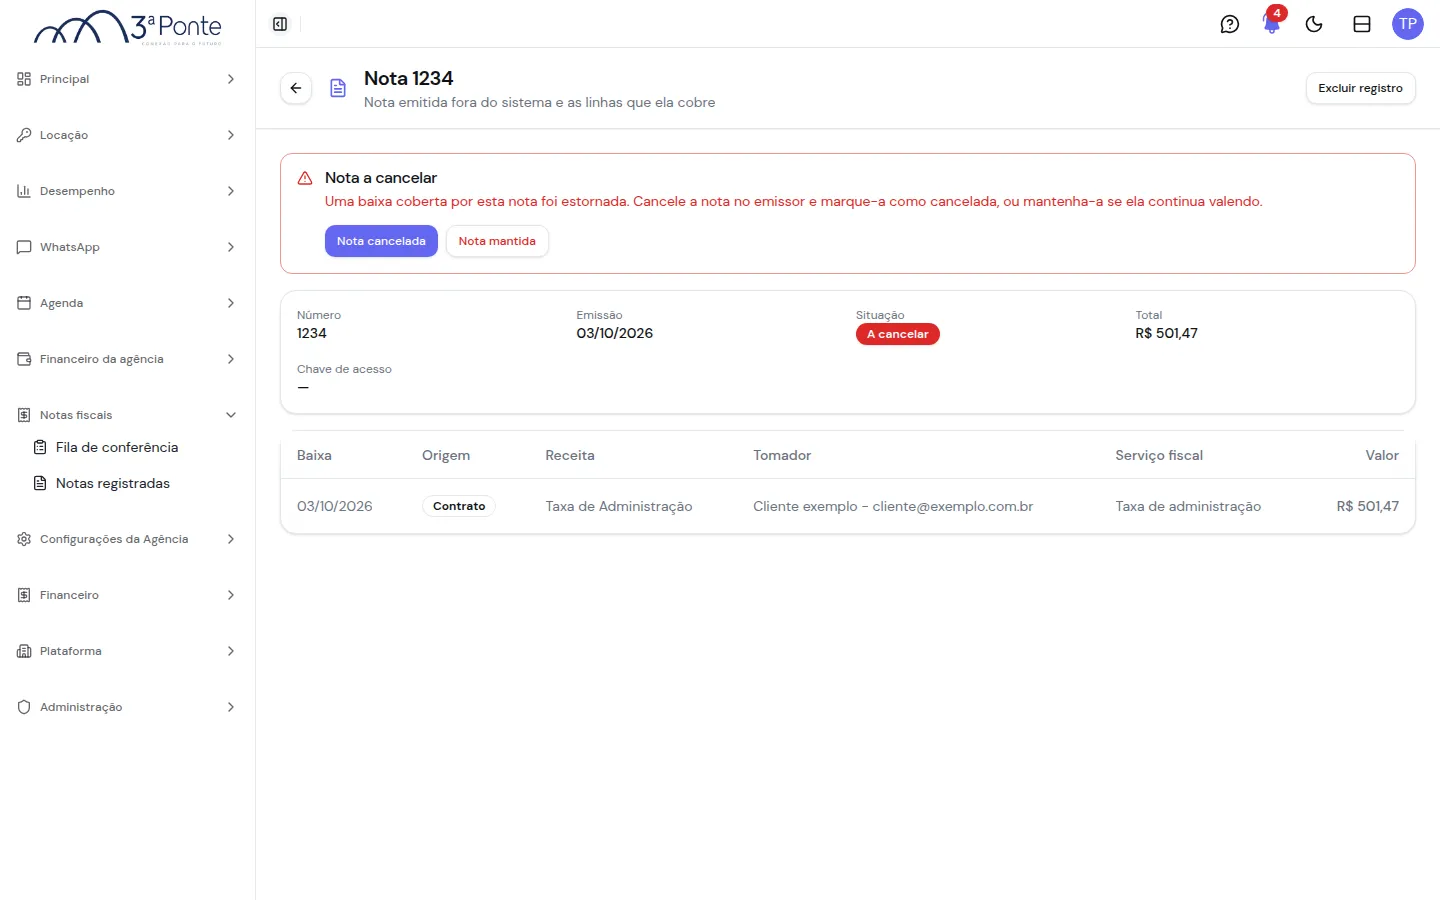Open the help chat icon
The image size is (1440, 900).
(x=1230, y=24)
